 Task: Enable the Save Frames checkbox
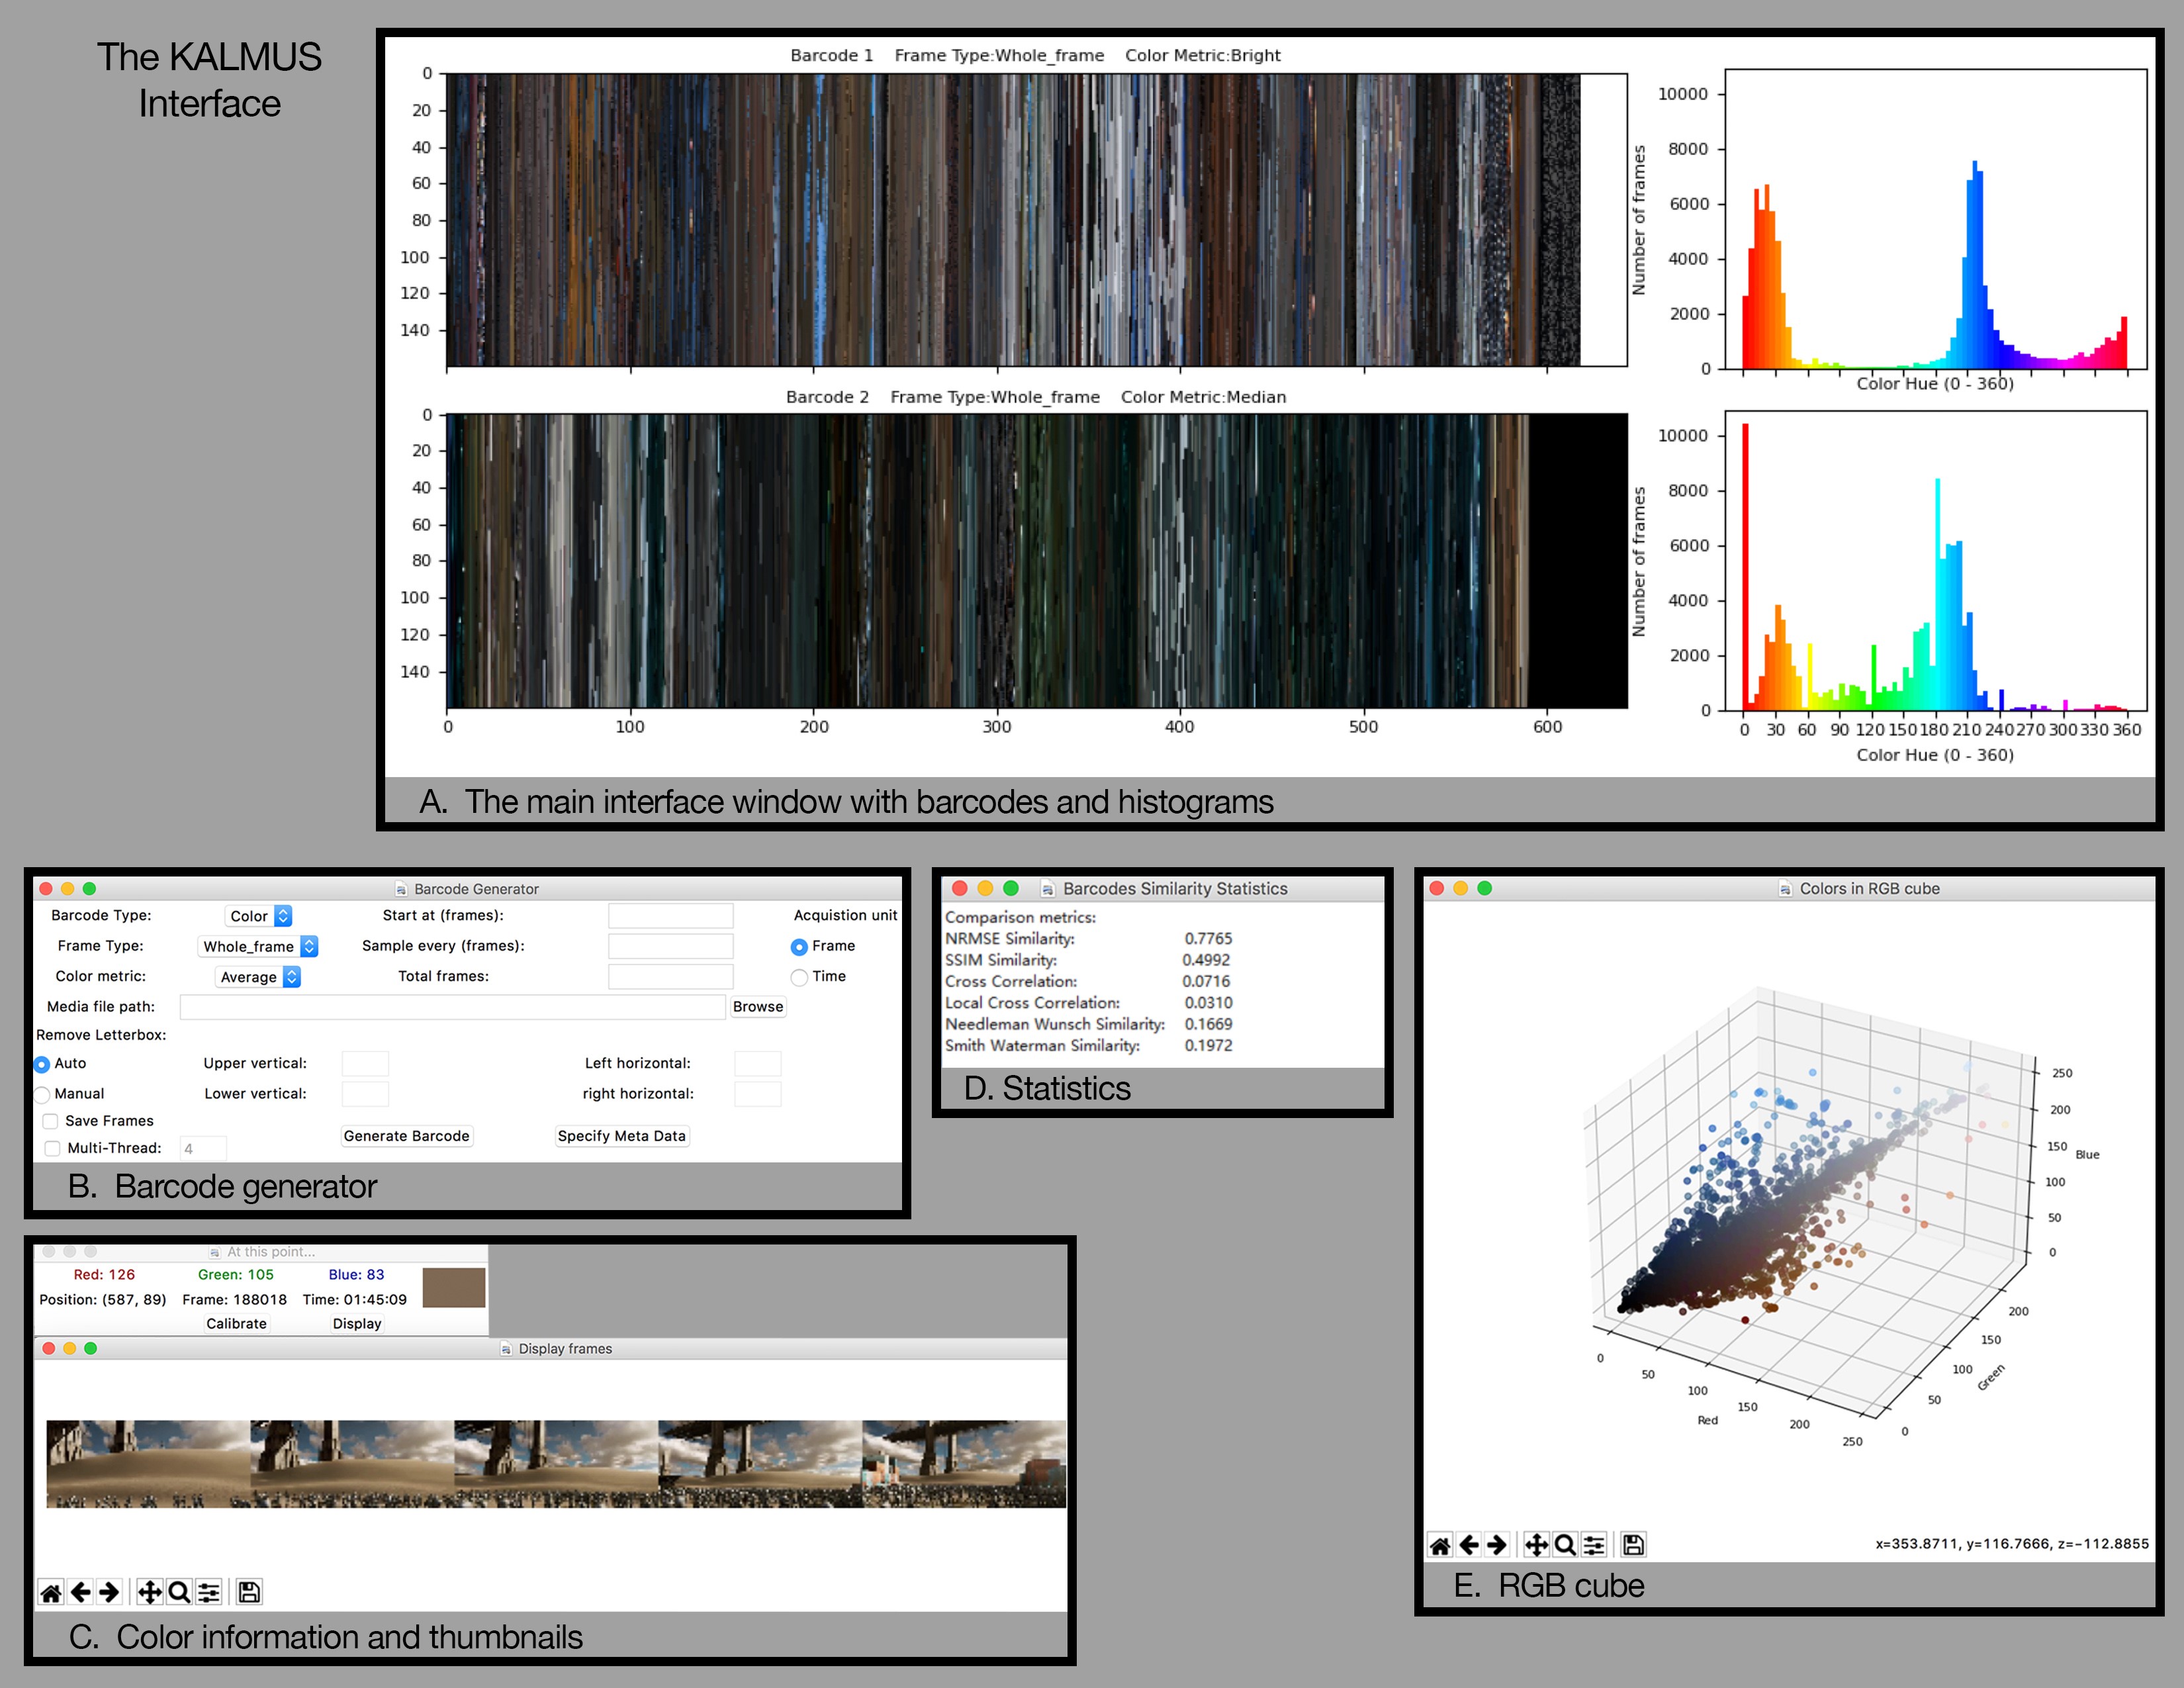pyautogui.click(x=50, y=1121)
